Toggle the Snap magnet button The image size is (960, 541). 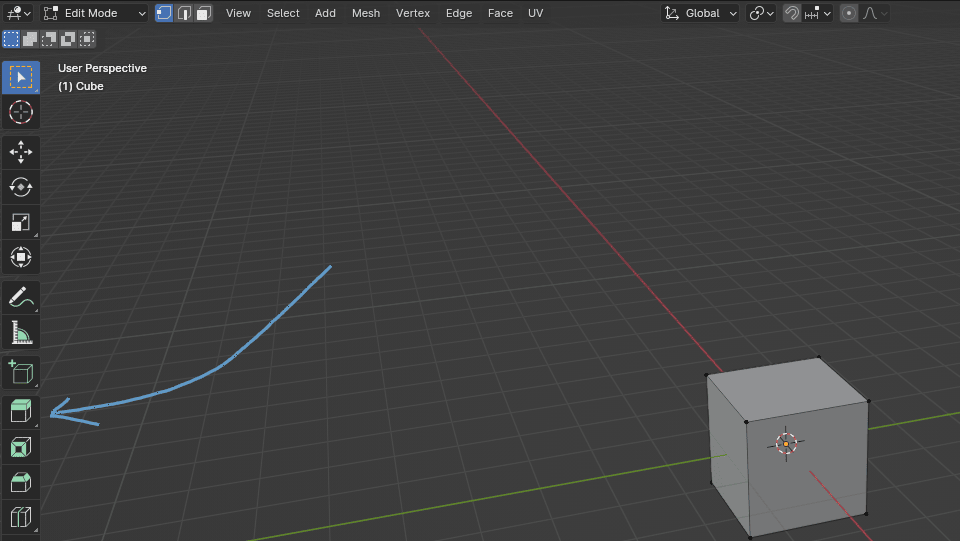[791, 13]
